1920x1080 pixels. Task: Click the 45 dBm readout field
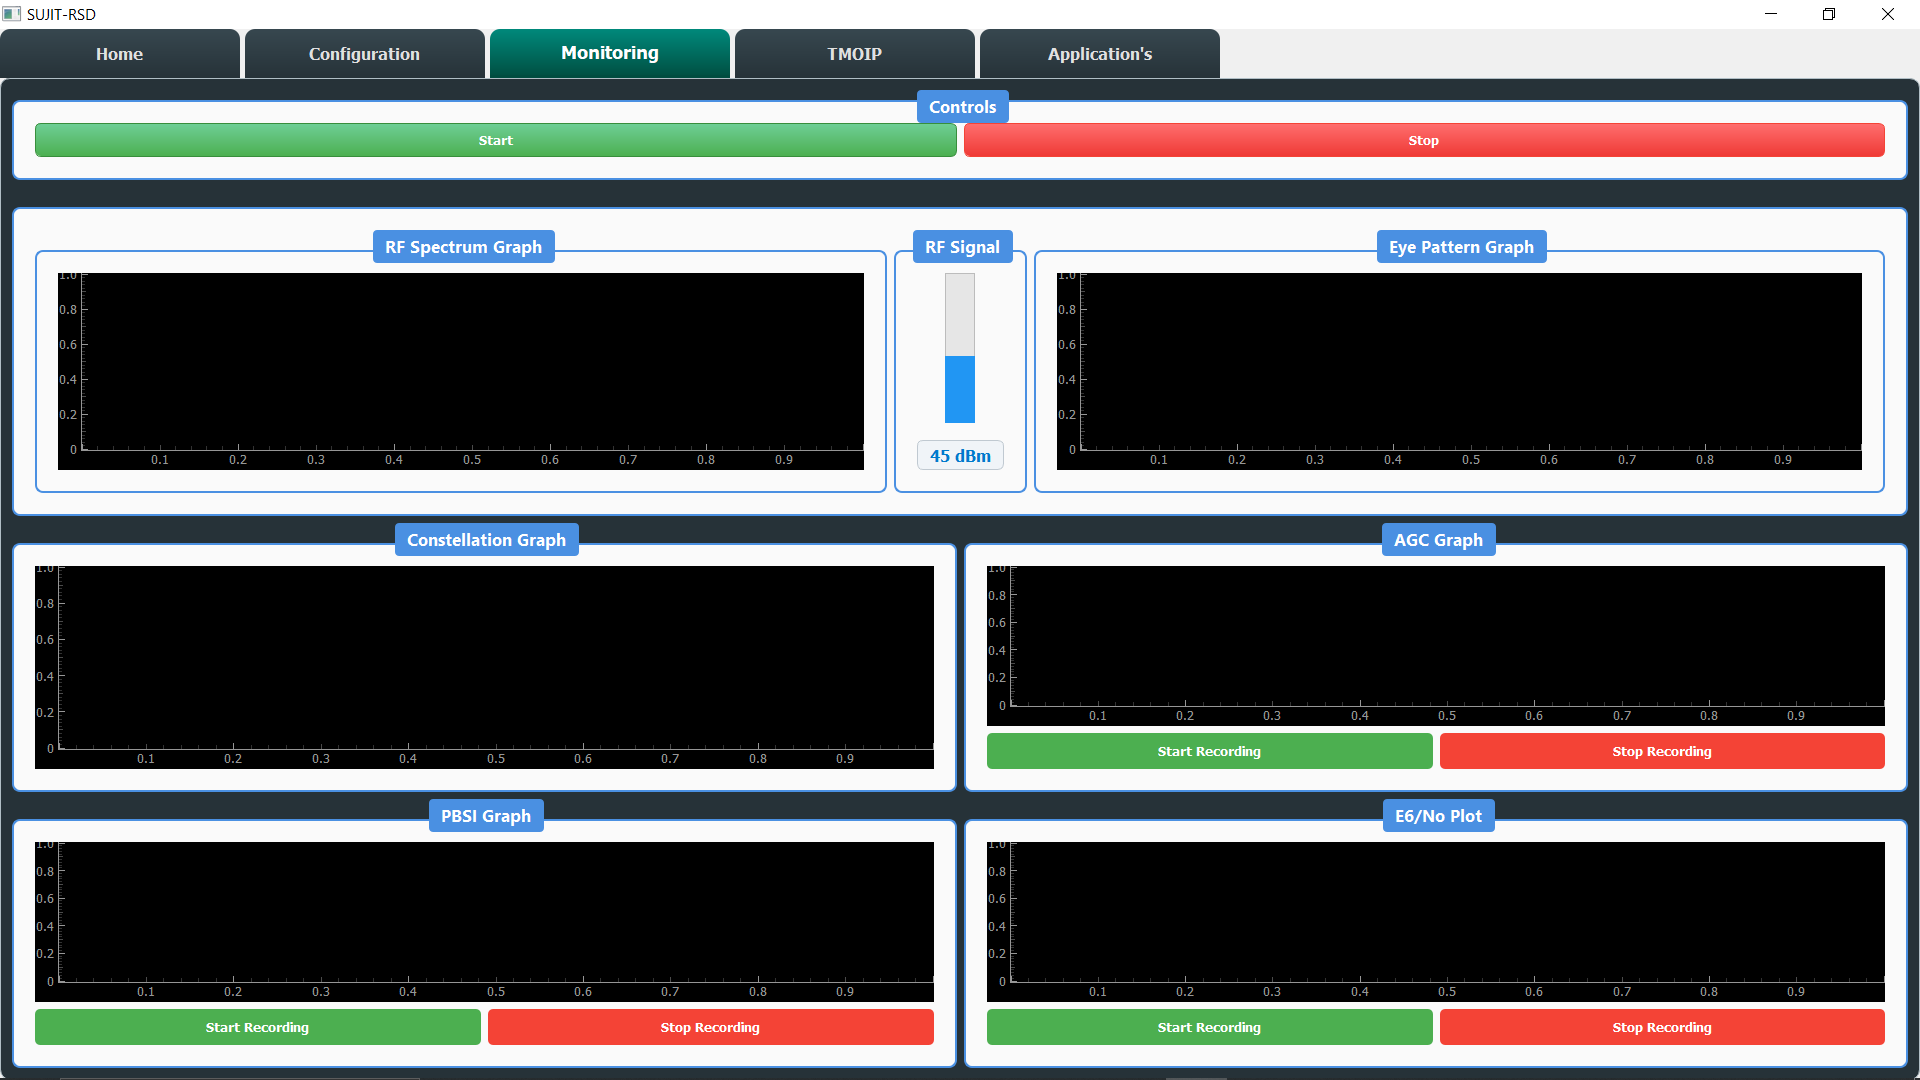coord(960,456)
